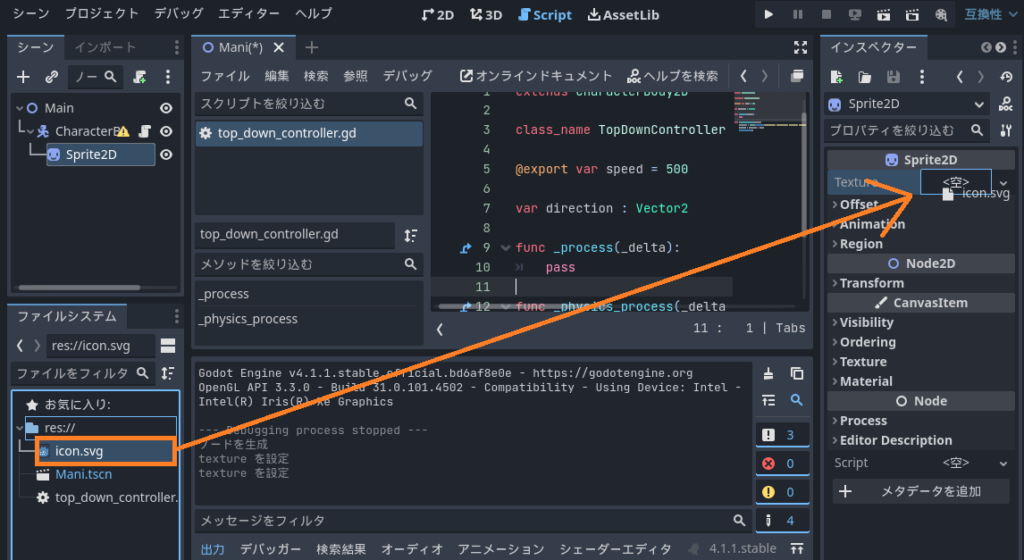Toggle search in output log
The height and width of the screenshot is (560, 1024).
[x=797, y=399]
